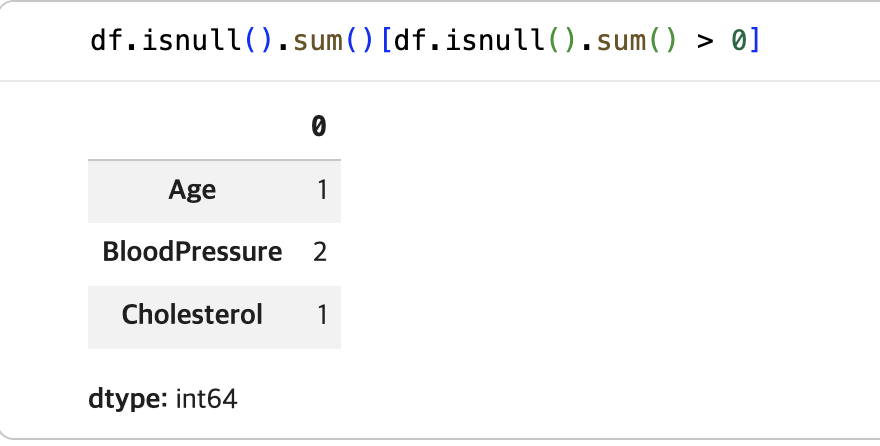This screenshot has width=880, height=446.
Task: Select the BloodPressure row label
Action: point(192,252)
